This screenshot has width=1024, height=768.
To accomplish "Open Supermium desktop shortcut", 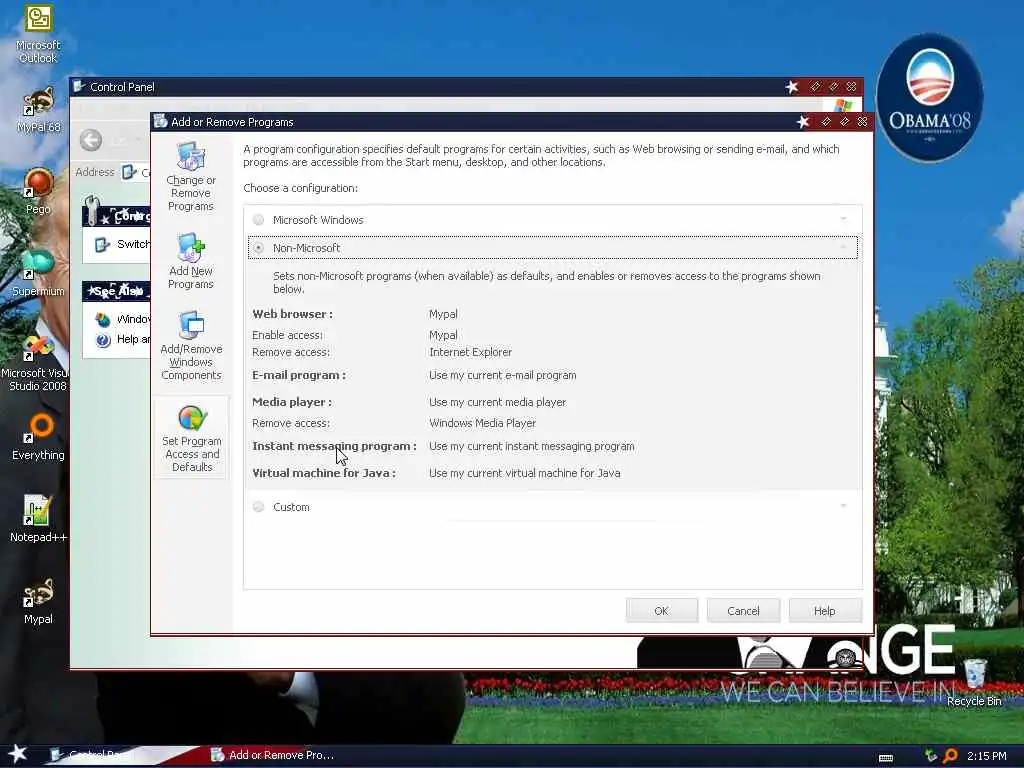I will pos(39,273).
